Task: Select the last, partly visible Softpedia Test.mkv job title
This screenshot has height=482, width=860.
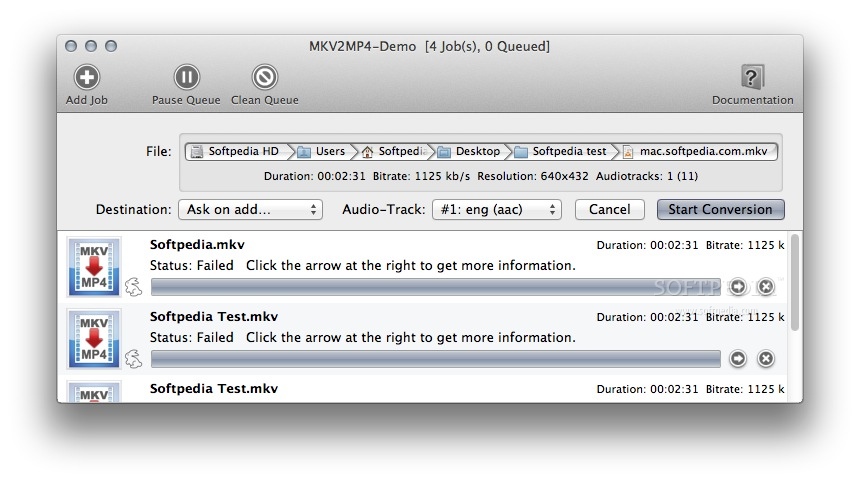Action: (x=214, y=388)
